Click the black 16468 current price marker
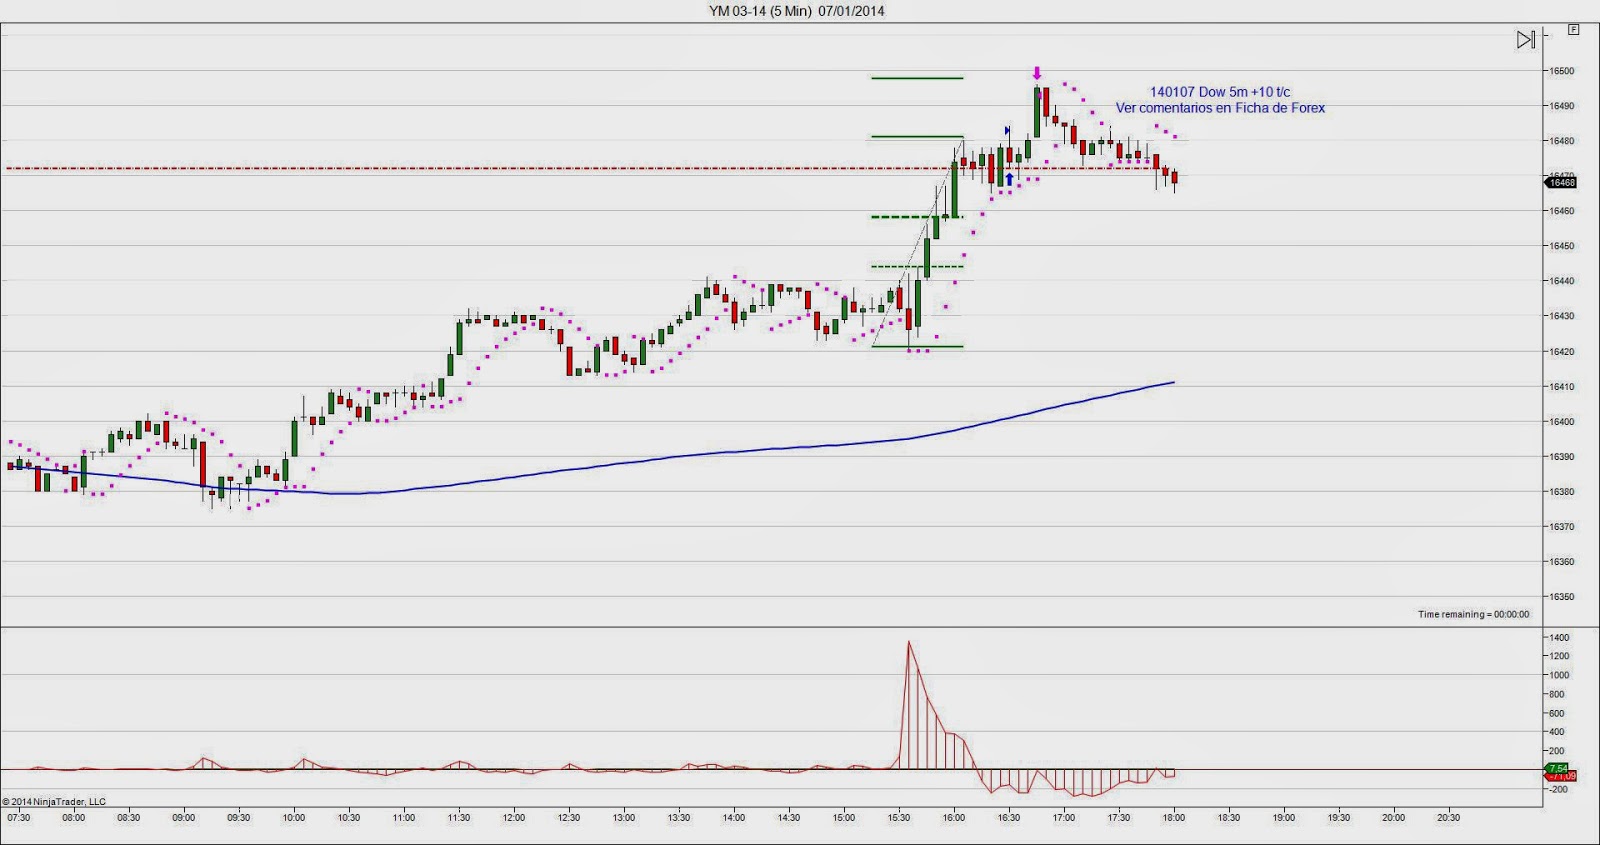The width and height of the screenshot is (1600, 845). (x=1561, y=182)
